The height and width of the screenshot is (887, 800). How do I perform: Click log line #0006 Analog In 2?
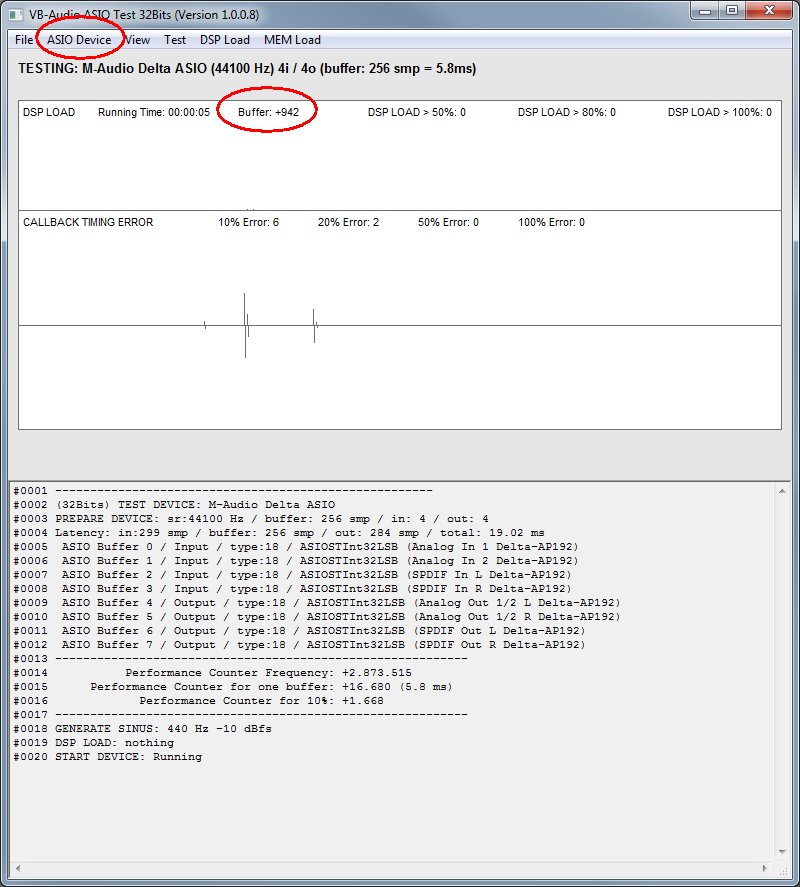[x=296, y=561]
